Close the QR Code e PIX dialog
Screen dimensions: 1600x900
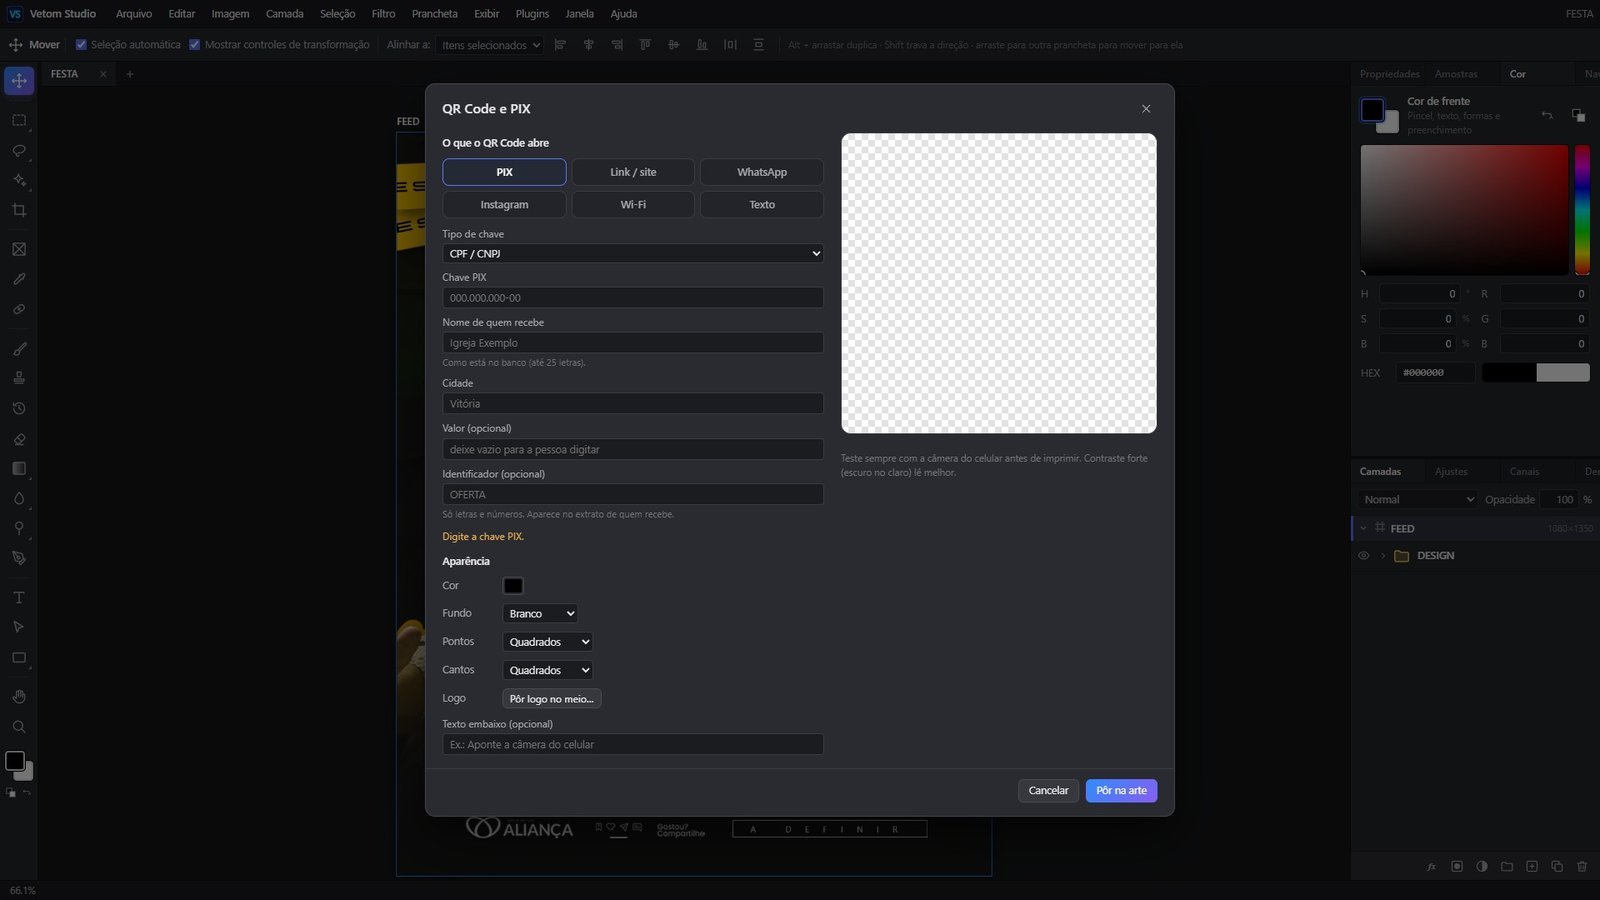pyautogui.click(x=1146, y=109)
